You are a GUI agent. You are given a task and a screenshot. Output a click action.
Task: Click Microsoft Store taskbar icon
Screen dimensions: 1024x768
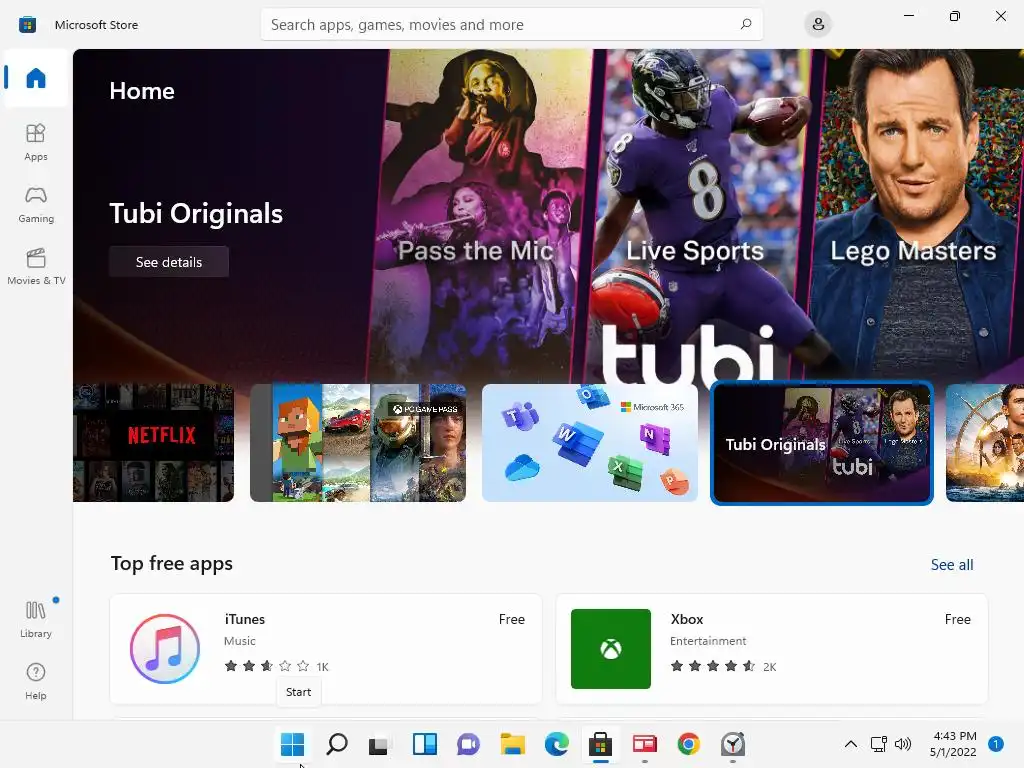600,744
